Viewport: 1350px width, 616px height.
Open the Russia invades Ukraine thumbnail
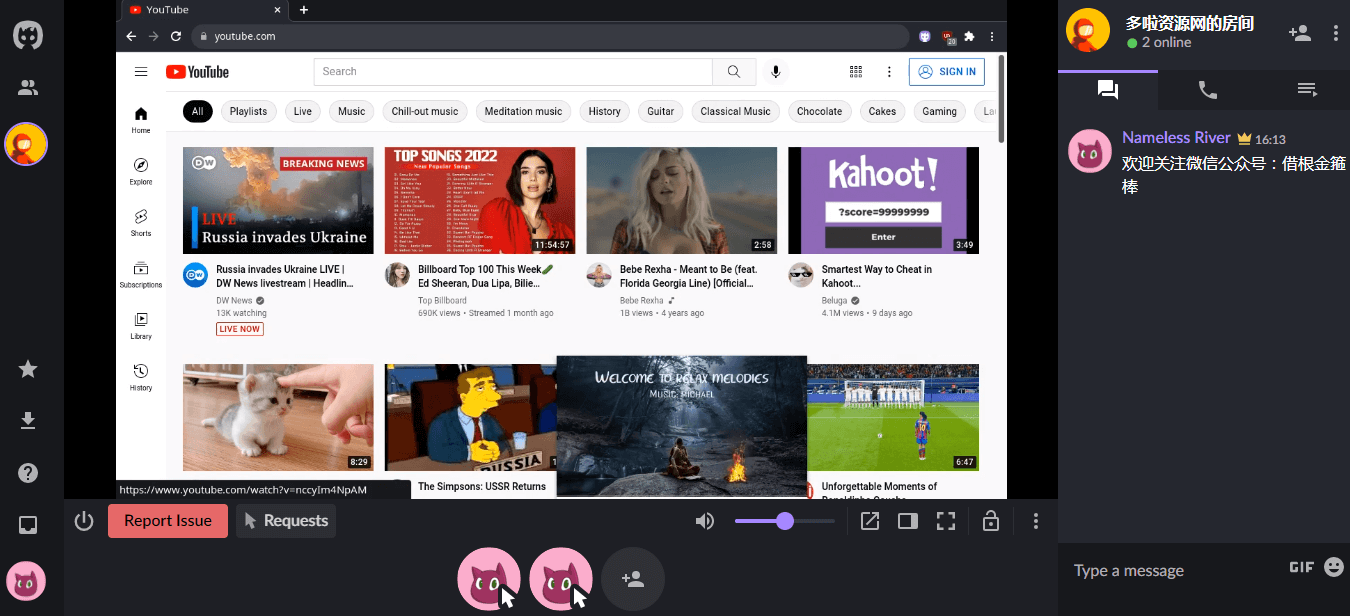coord(278,200)
